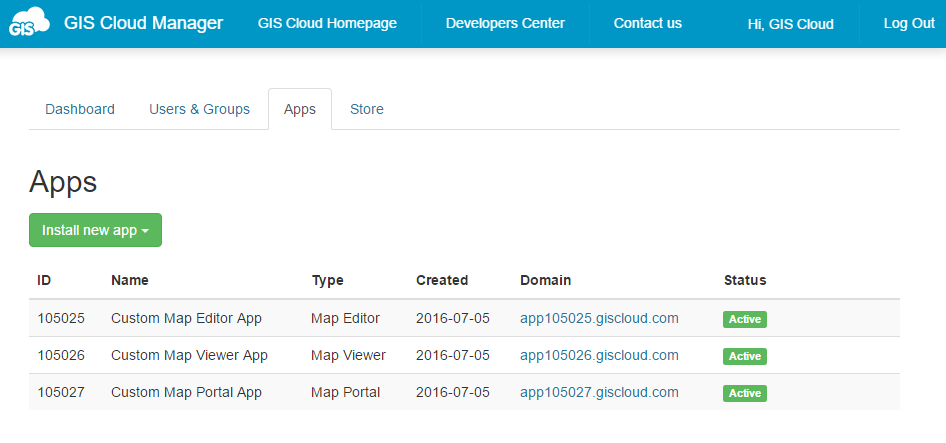Open GIS Cloud Homepage menu item
Image resolution: width=946 pixels, height=443 pixels.
327,24
